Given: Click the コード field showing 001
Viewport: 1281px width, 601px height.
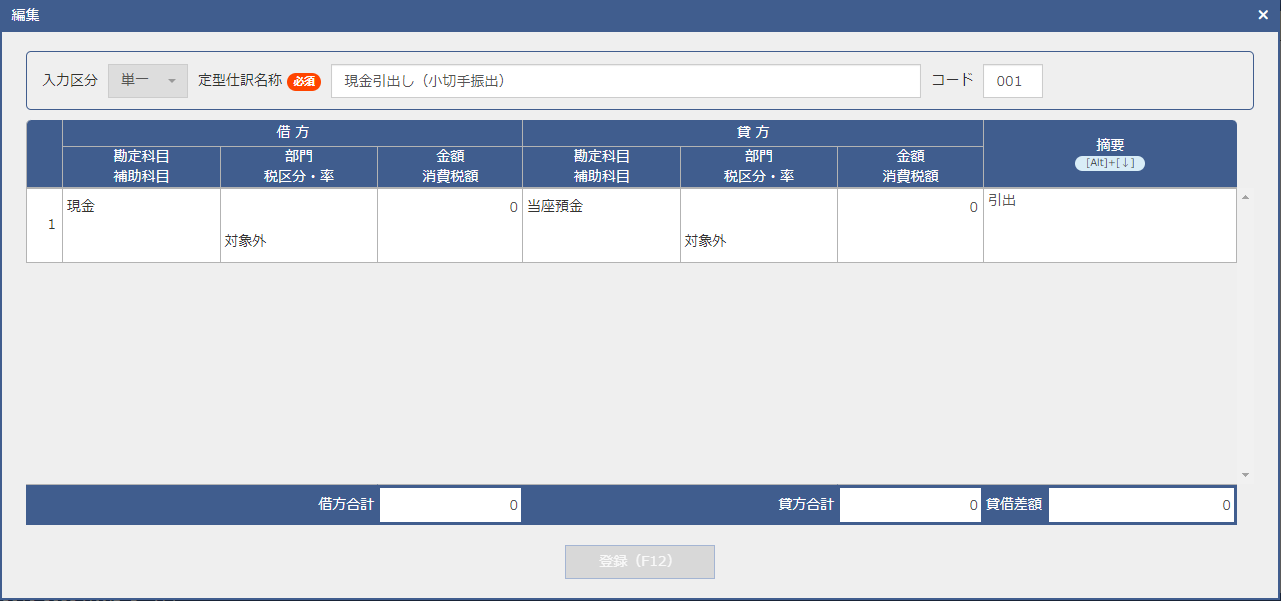Looking at the screenshot, I should coord(1013,81).
